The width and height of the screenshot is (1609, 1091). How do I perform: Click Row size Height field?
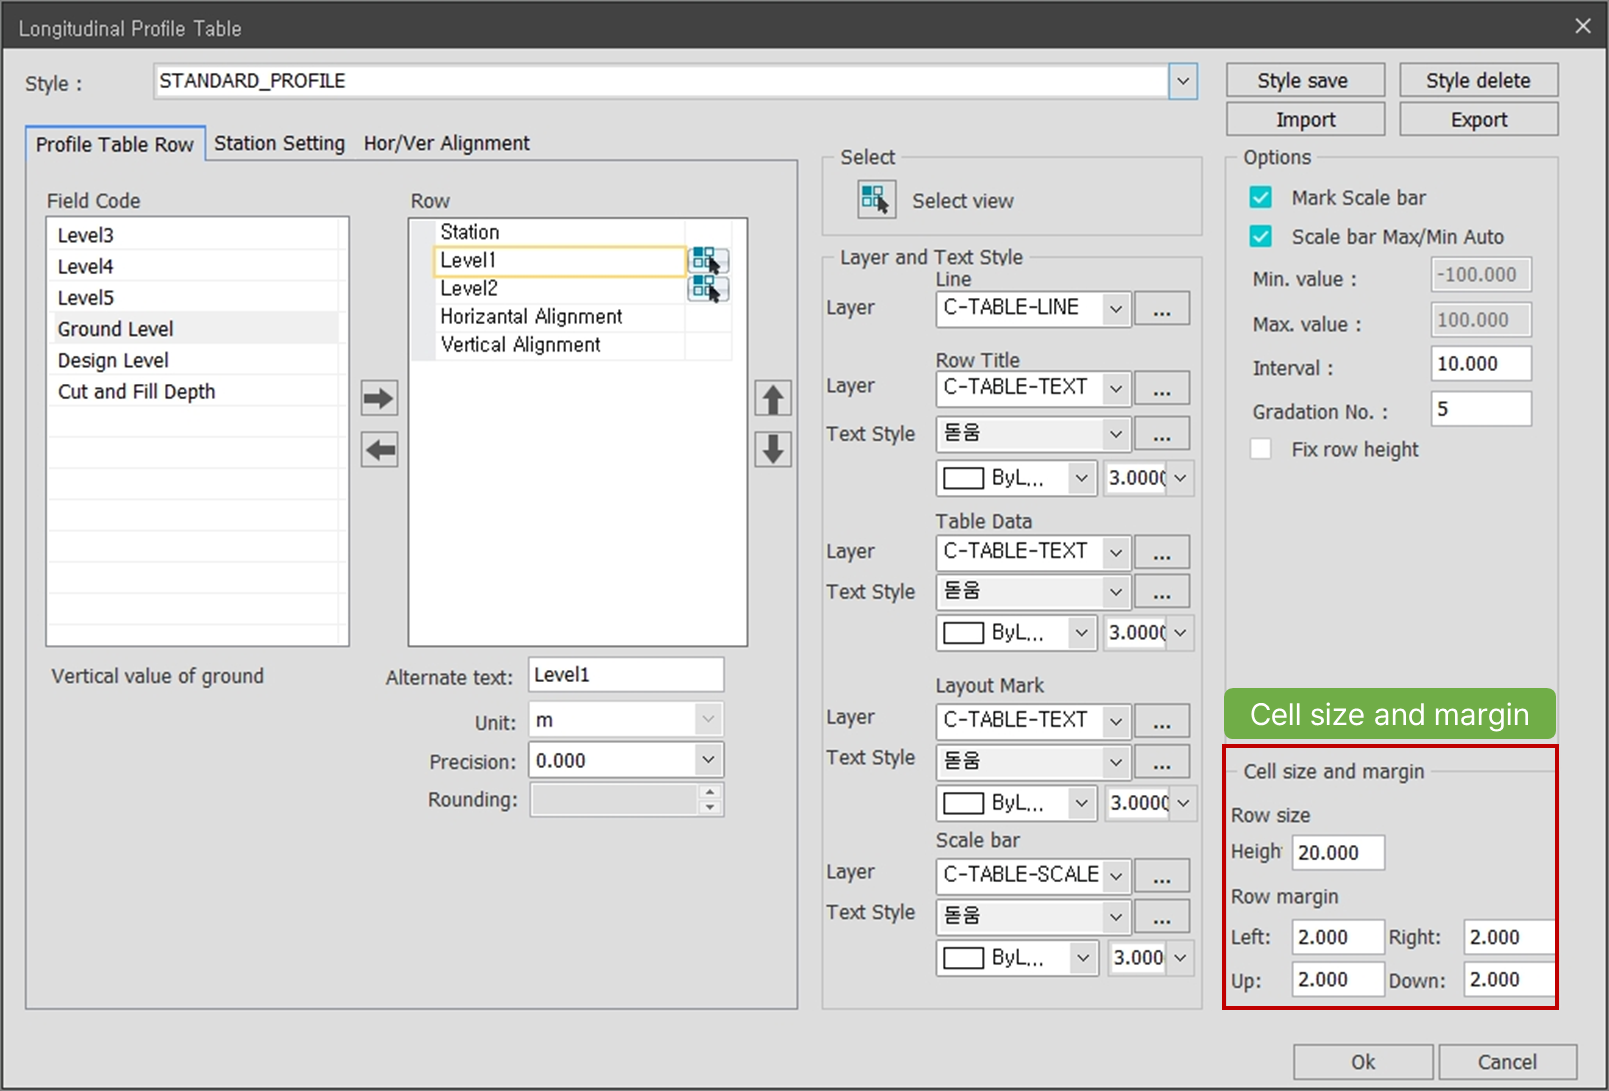[x=1338, y=853]
